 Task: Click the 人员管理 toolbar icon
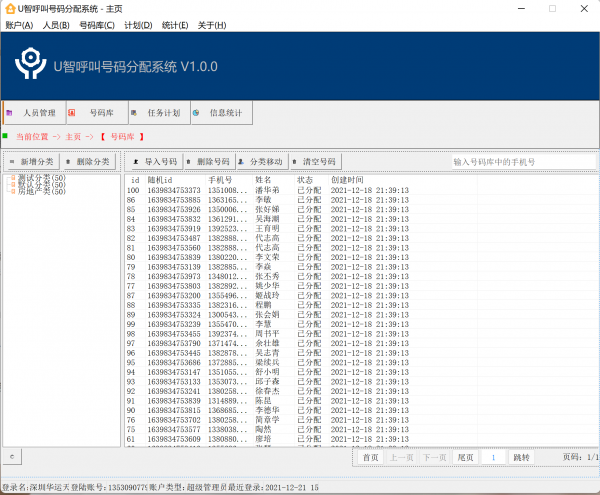click(x=33, y=113)
